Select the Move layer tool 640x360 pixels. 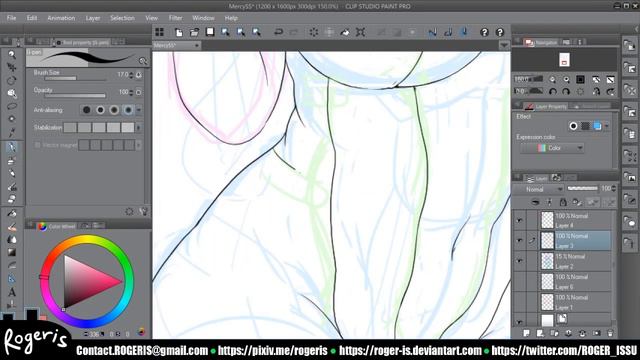pos(12,67)
